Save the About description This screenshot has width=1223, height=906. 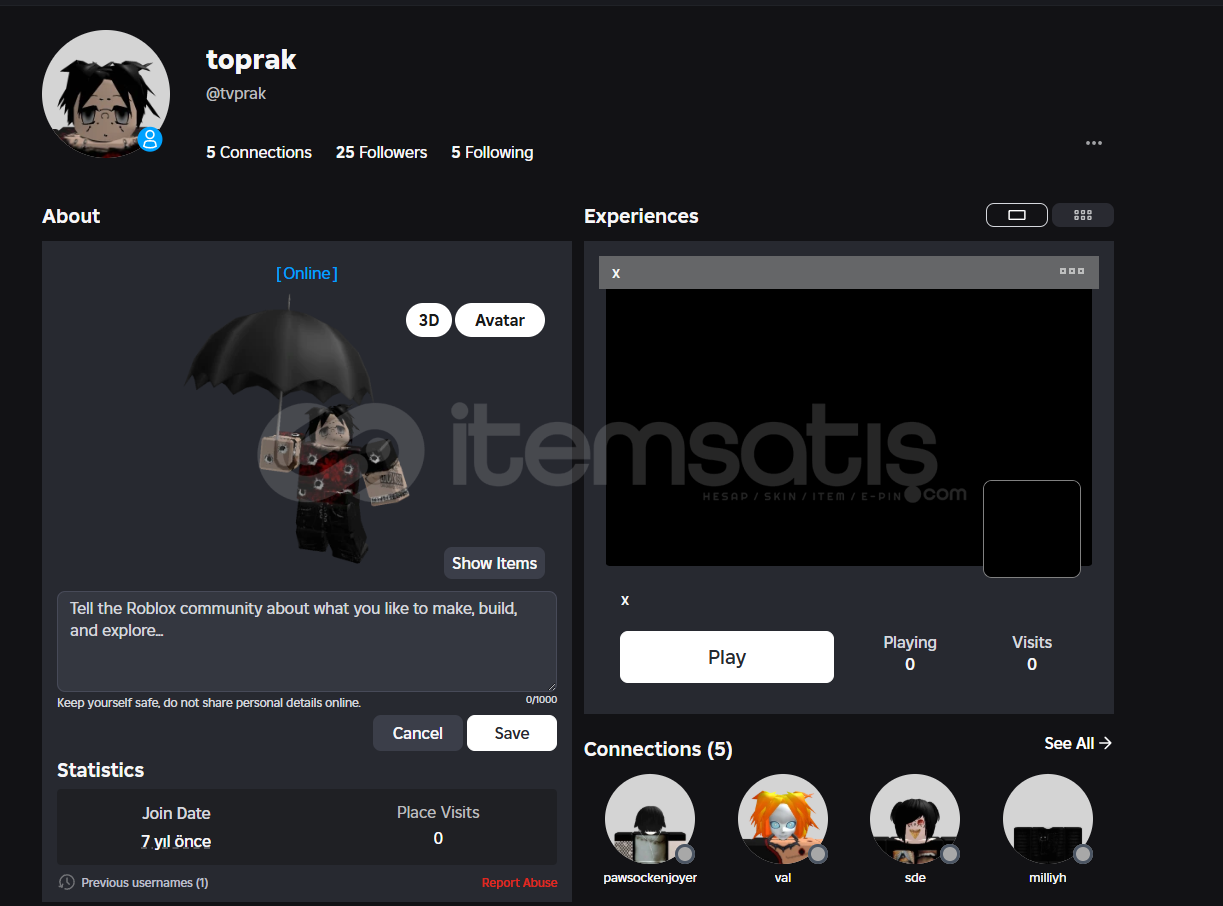(512, 733)
